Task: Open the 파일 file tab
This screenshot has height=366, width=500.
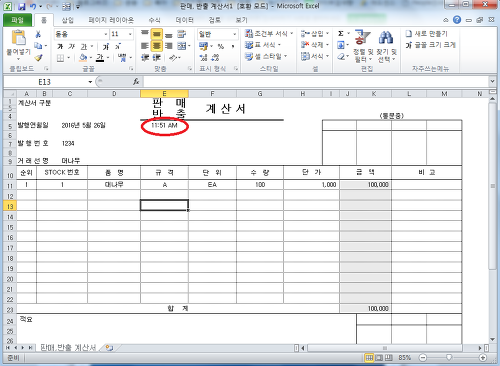Action: coord(17,20)
